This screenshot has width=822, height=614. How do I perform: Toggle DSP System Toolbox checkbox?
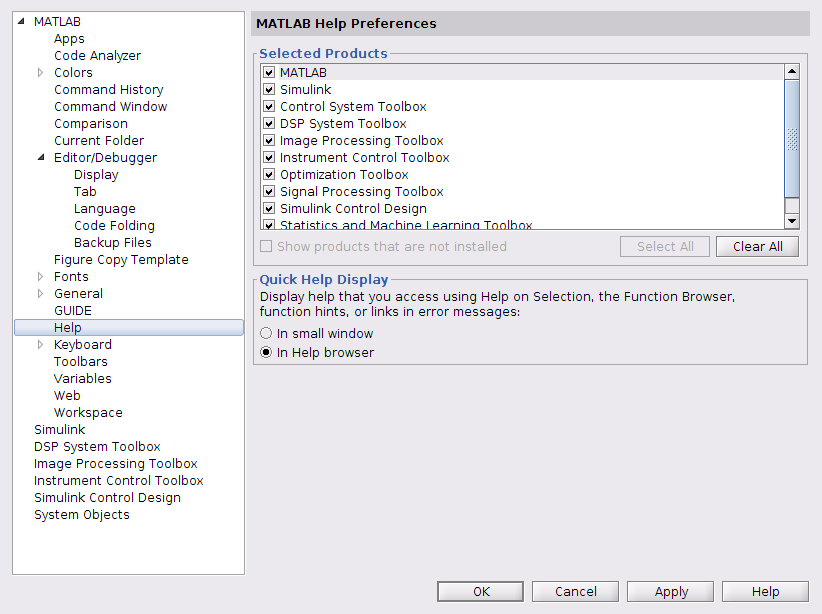click(x=269, y=123)
